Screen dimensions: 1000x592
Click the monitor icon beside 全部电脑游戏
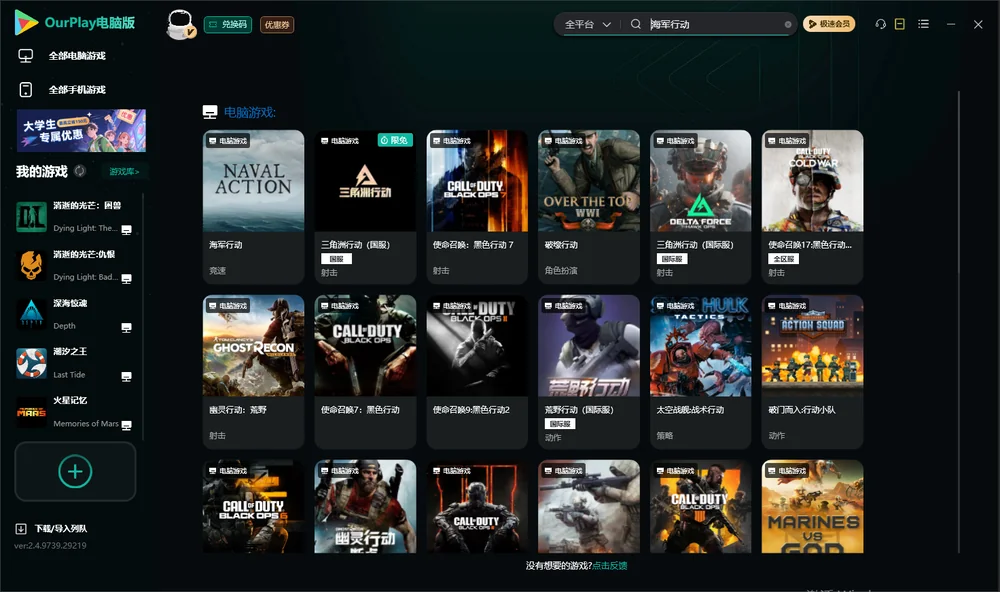tap(26, 56)
